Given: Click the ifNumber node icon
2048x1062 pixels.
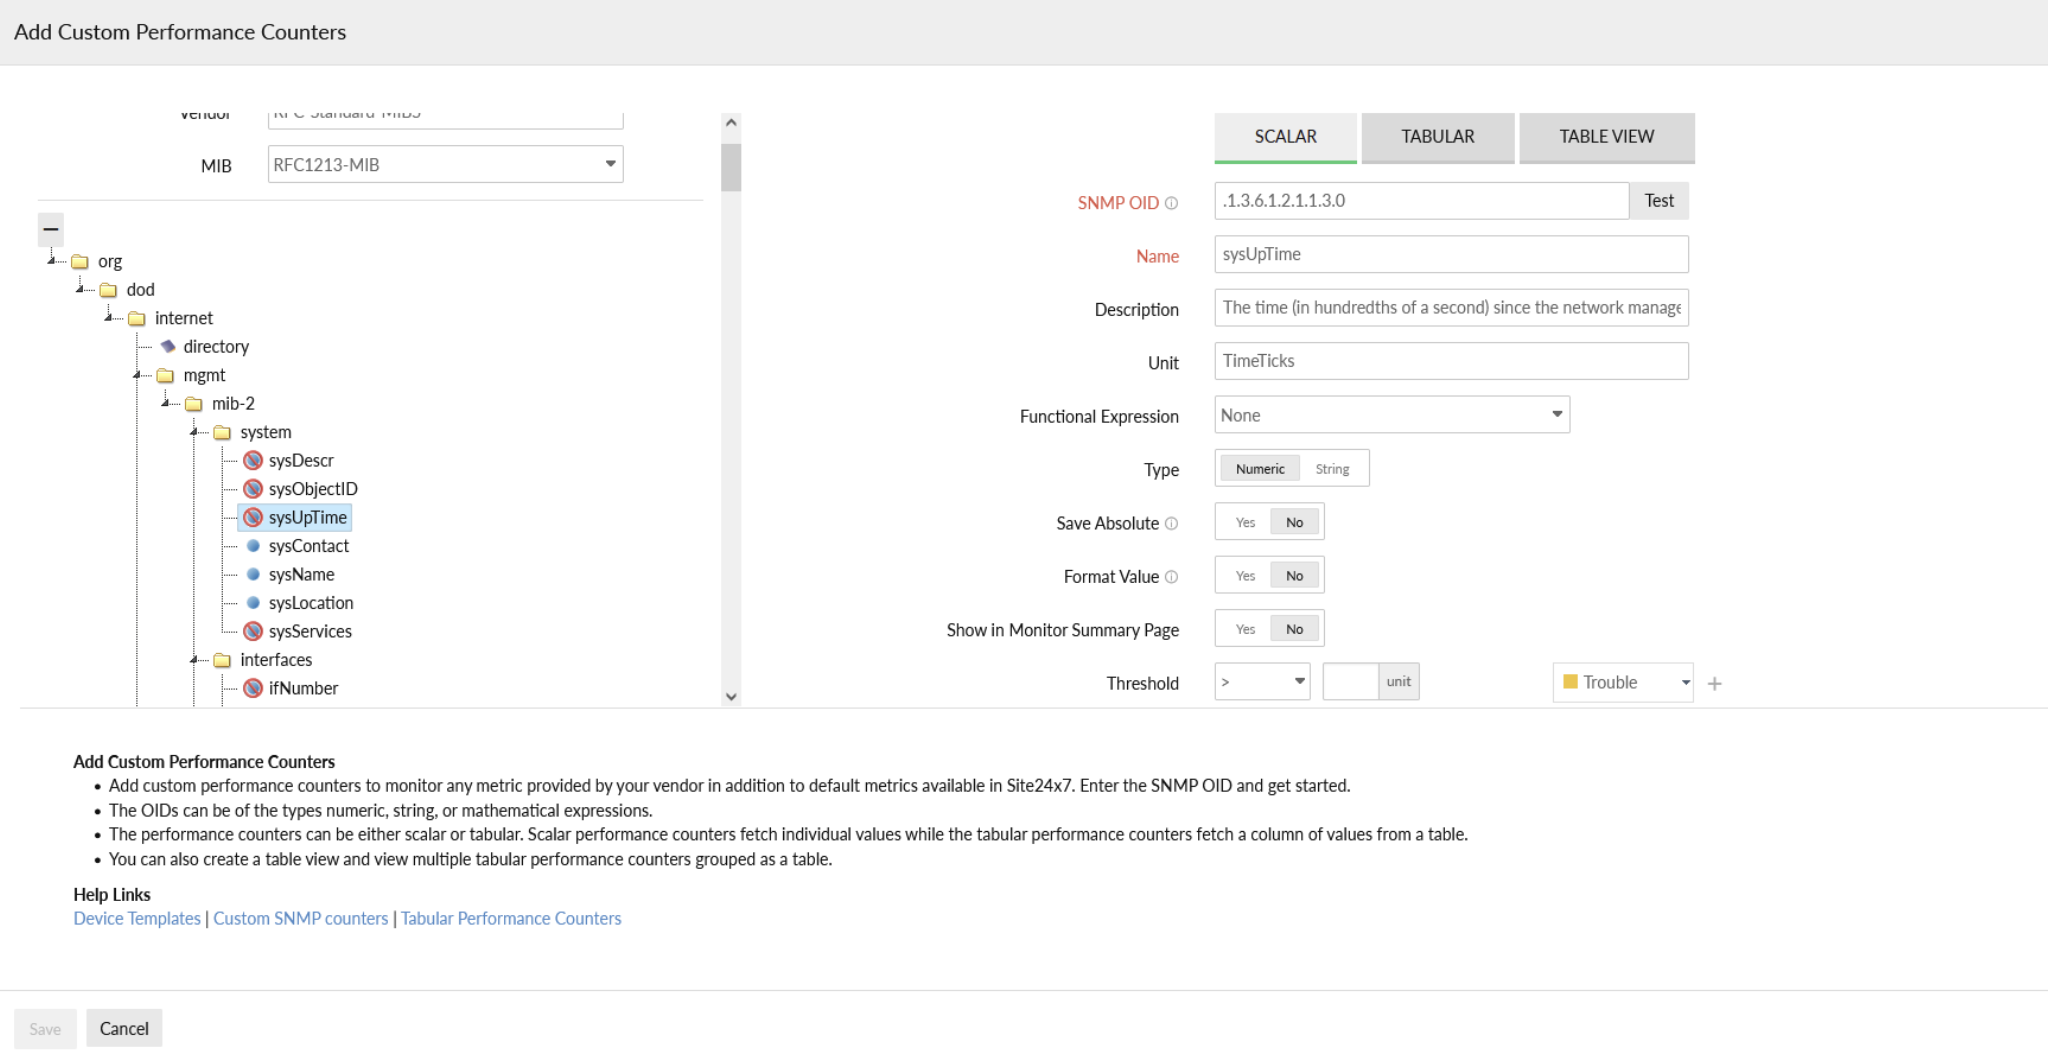Looking at the screenshot, I should [x=253, y=688].
